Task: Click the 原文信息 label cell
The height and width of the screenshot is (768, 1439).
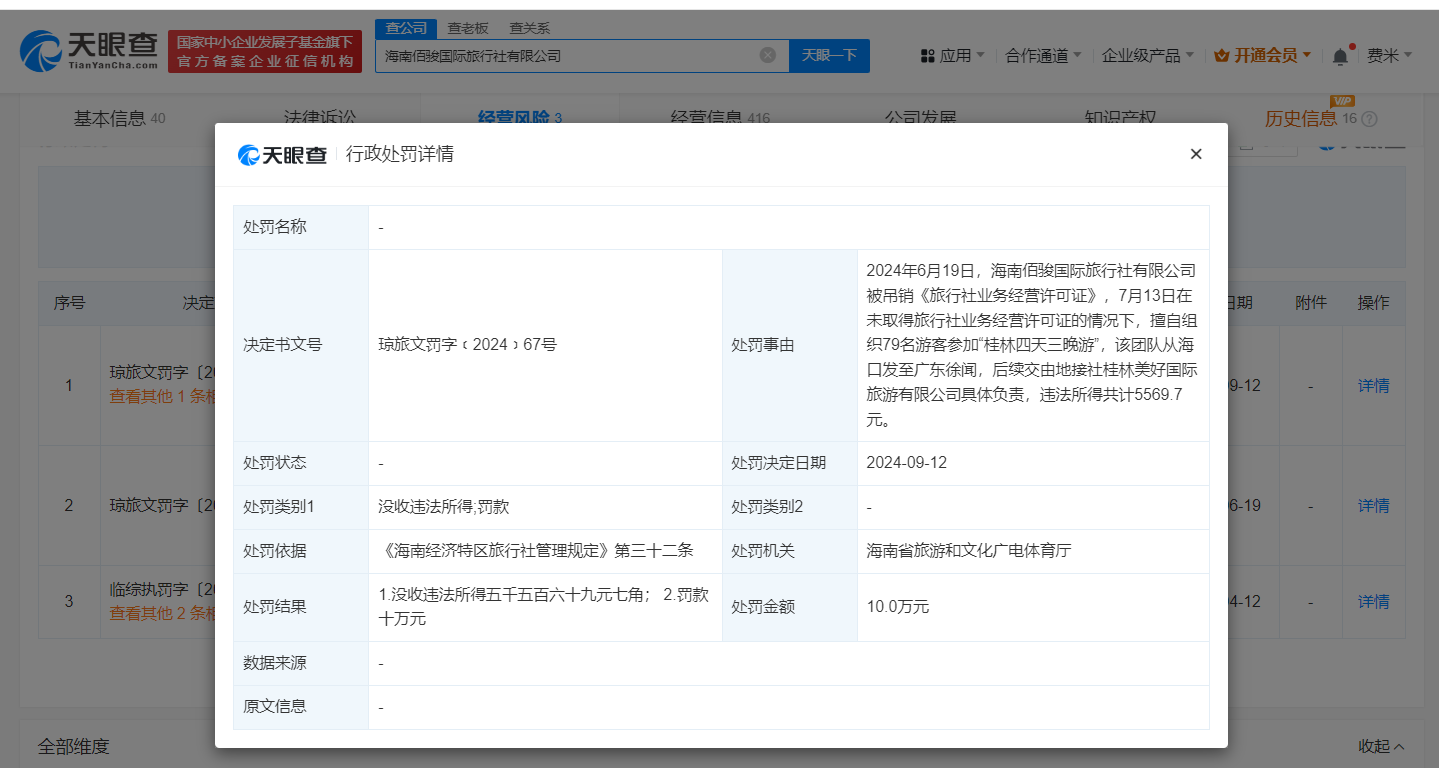Action: coord(301,707)
